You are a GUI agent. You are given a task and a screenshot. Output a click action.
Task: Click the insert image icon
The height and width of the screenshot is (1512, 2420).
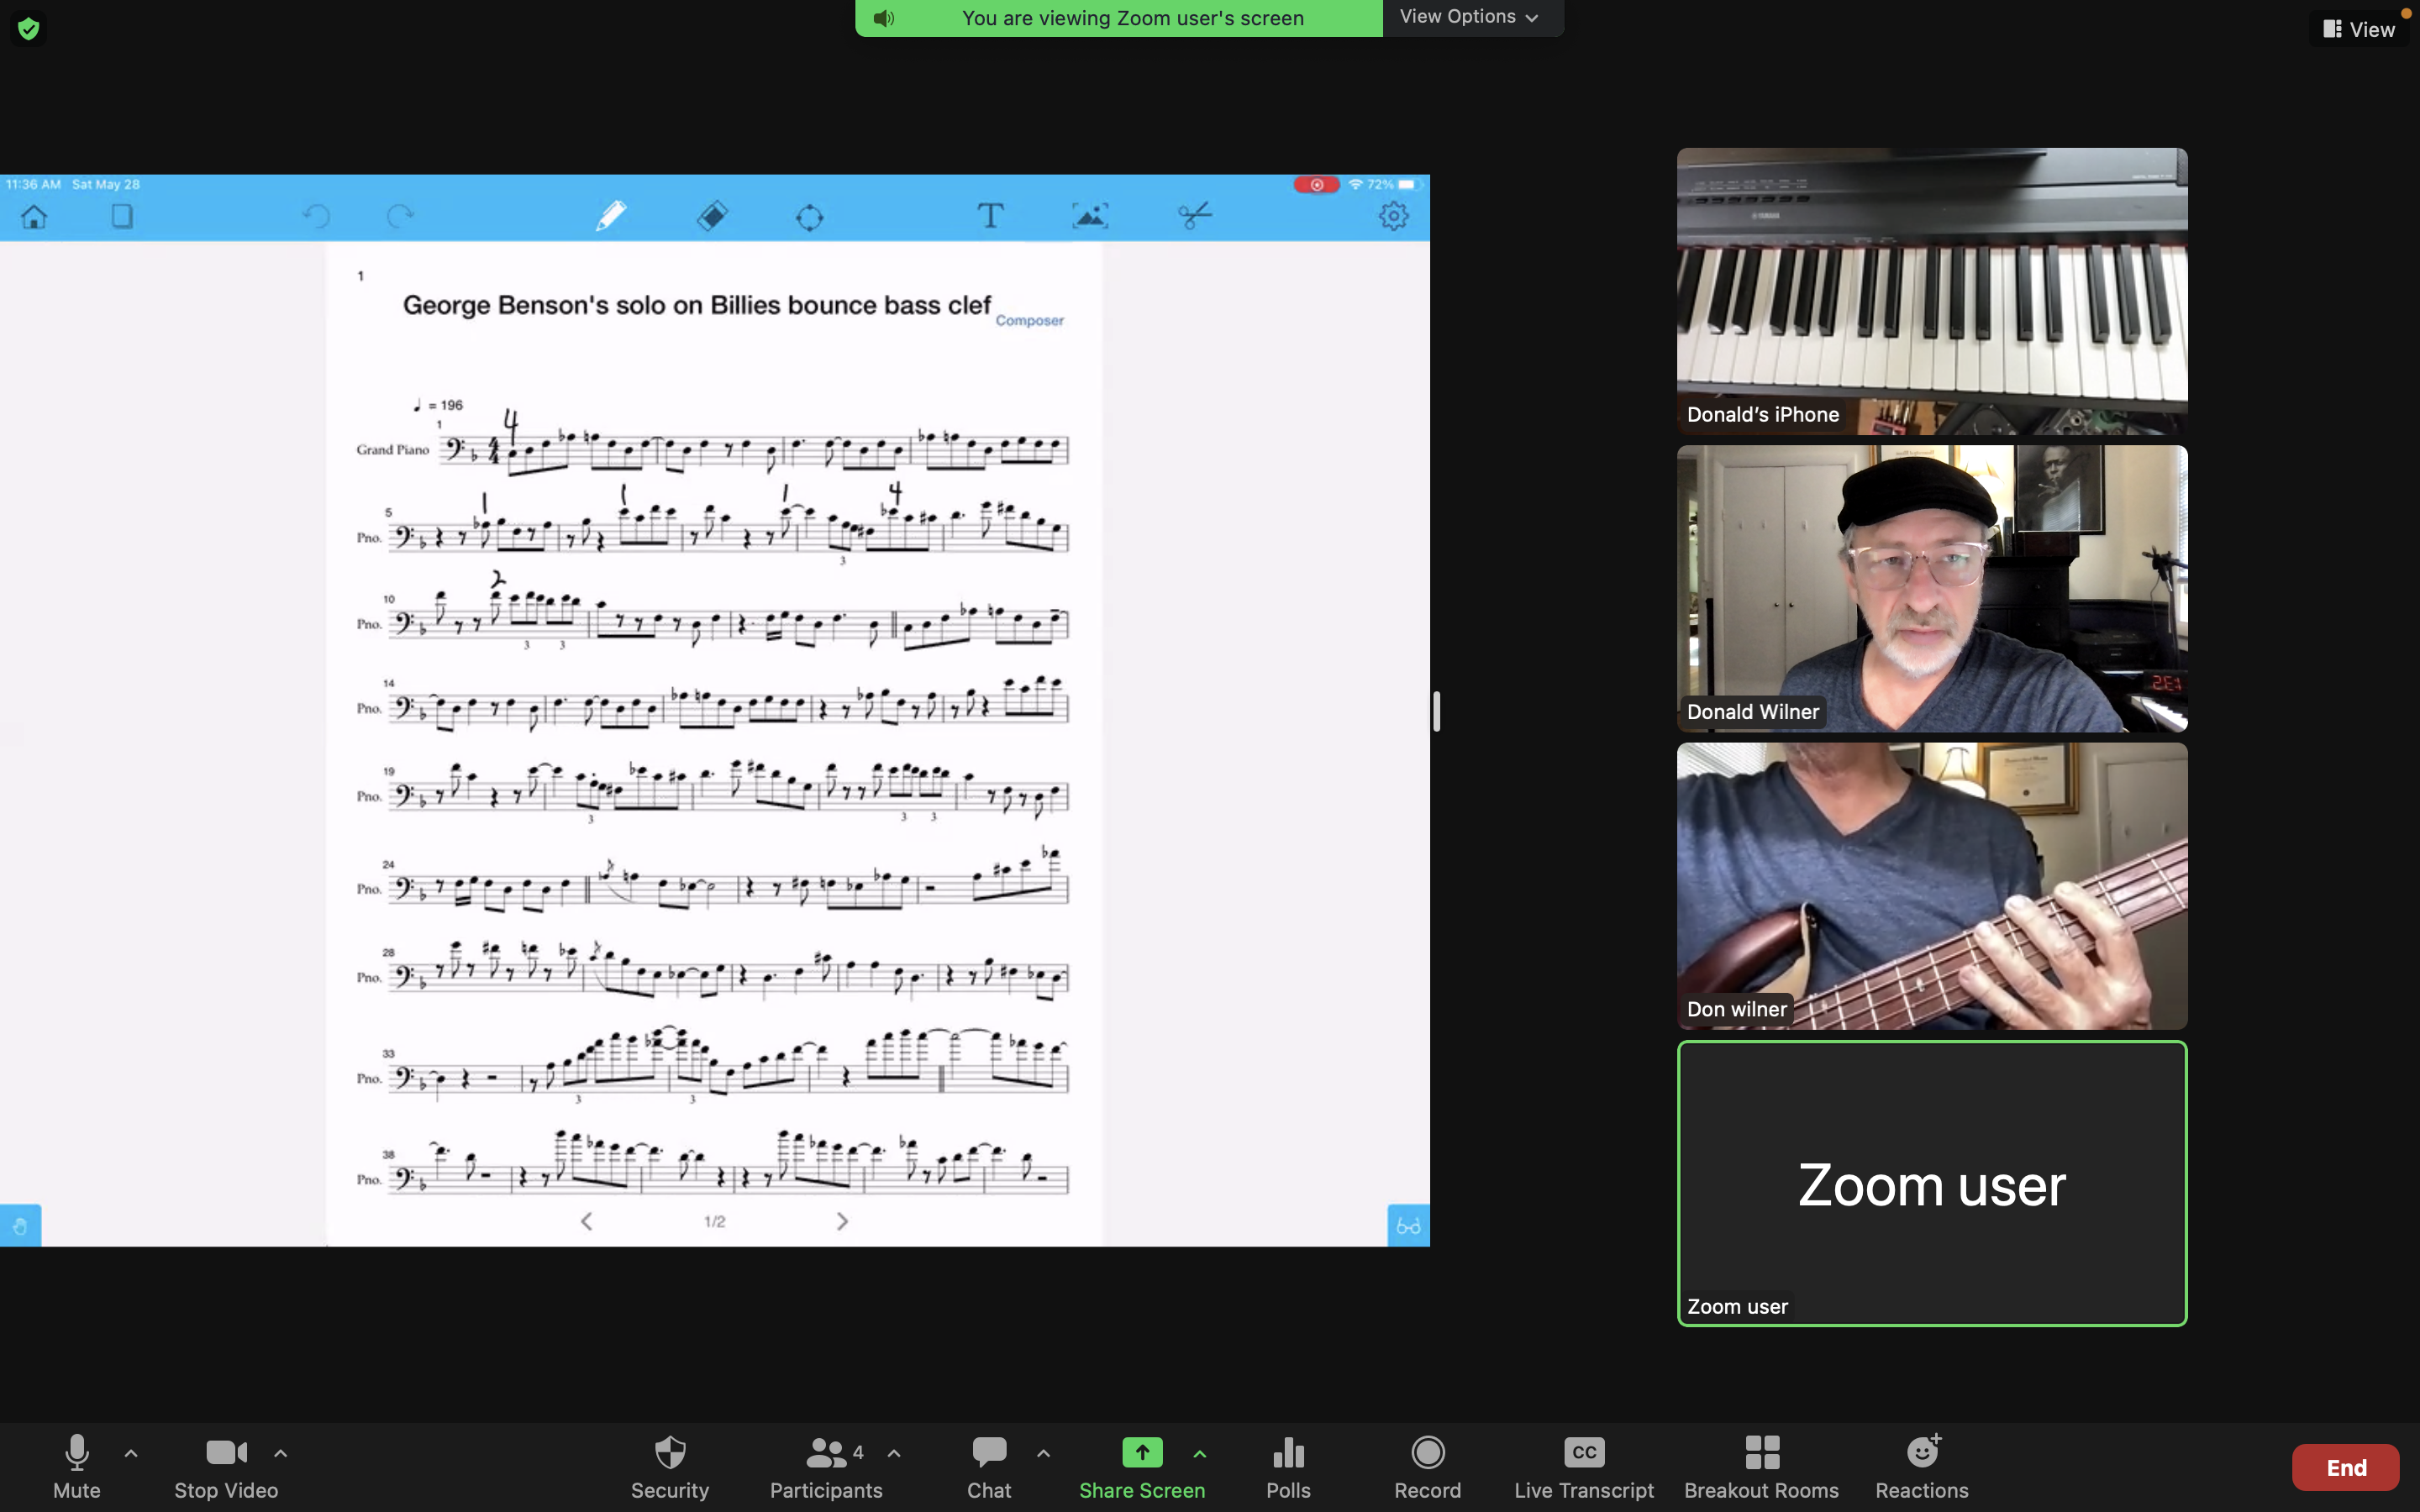[x=1090, y=216]
